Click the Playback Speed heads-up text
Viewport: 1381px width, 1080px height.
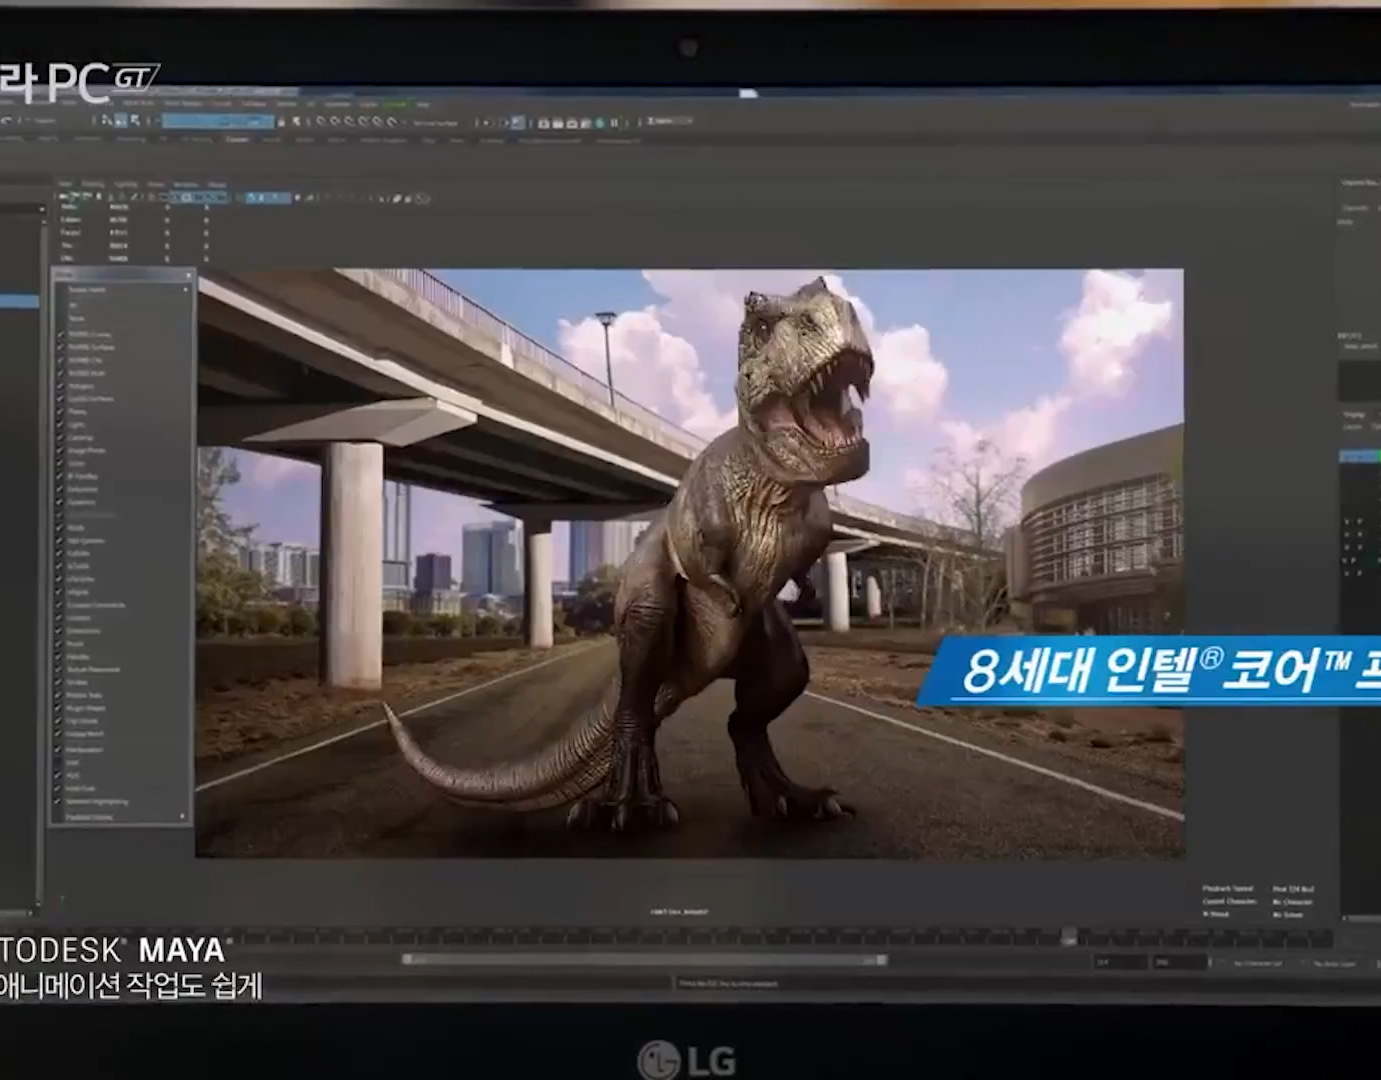point(1228,888)
